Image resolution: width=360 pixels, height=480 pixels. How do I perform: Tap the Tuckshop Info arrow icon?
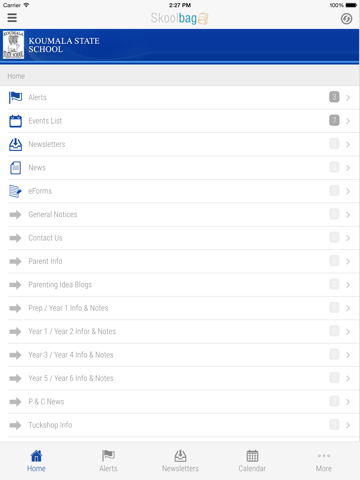15,425
